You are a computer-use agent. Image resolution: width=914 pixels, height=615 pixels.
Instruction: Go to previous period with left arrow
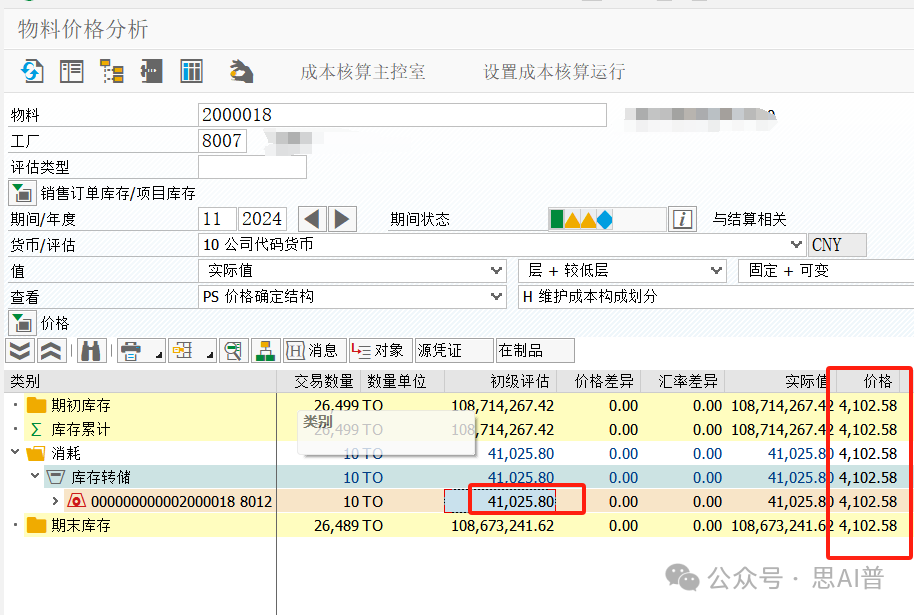312,219
